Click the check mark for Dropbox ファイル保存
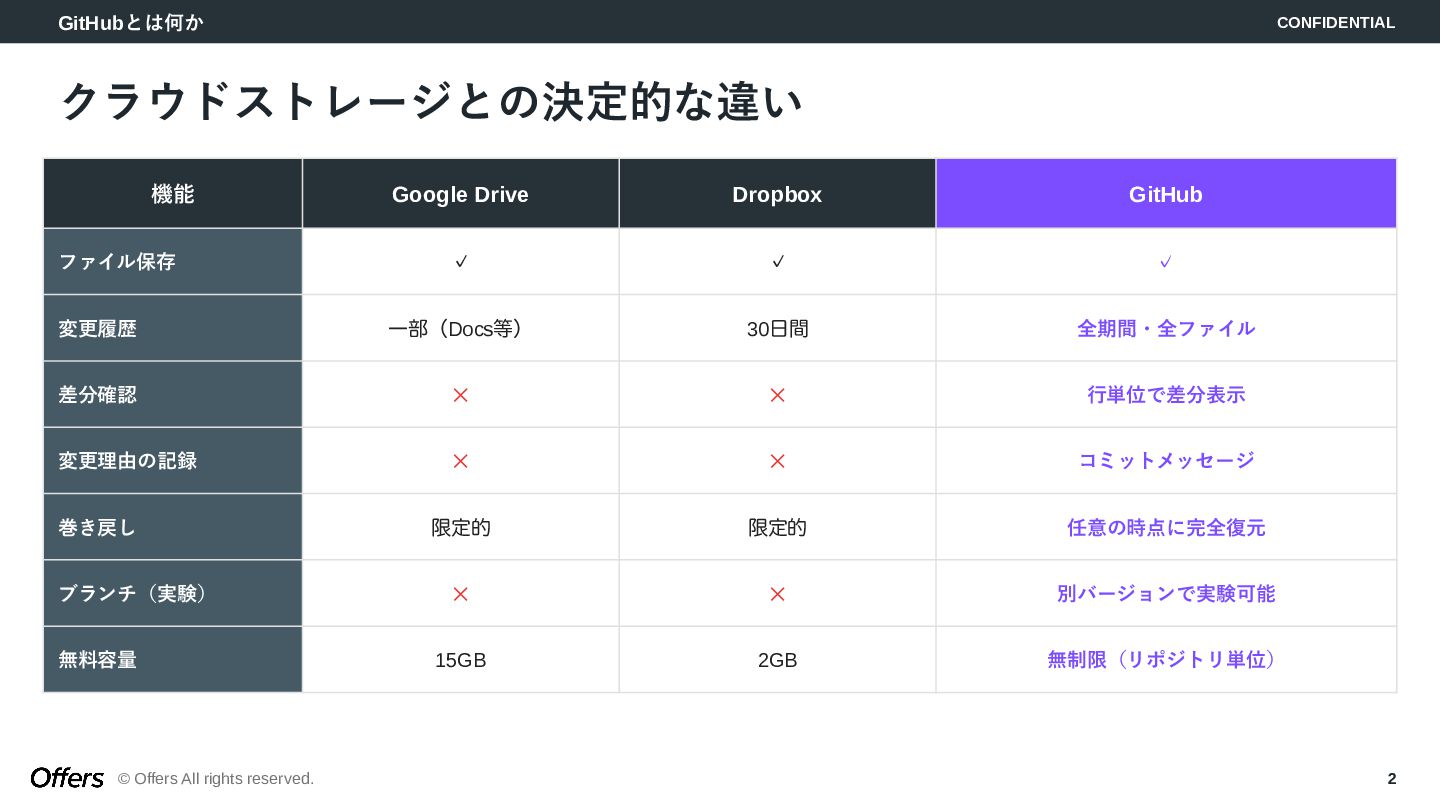 coord(778,262)
